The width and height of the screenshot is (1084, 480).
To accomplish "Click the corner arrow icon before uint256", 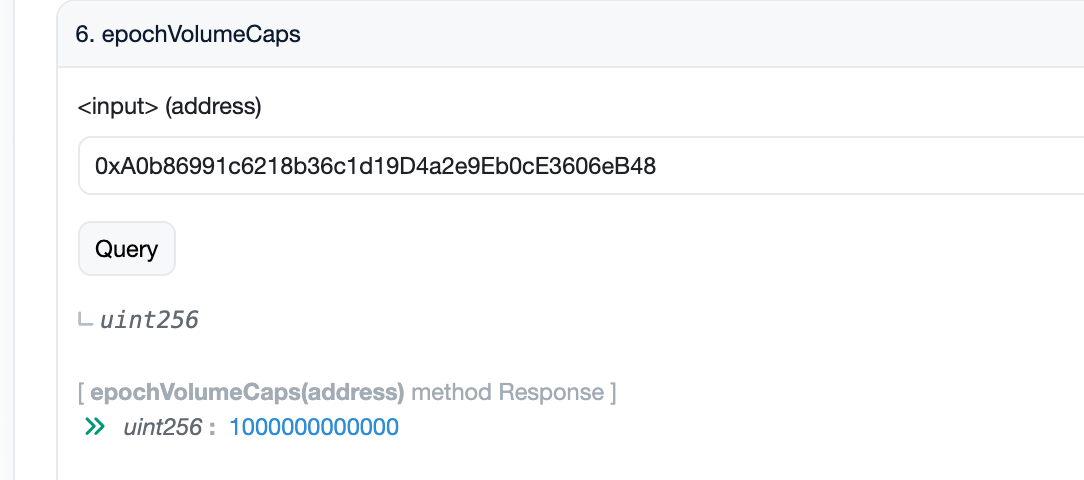I will 86,321.
